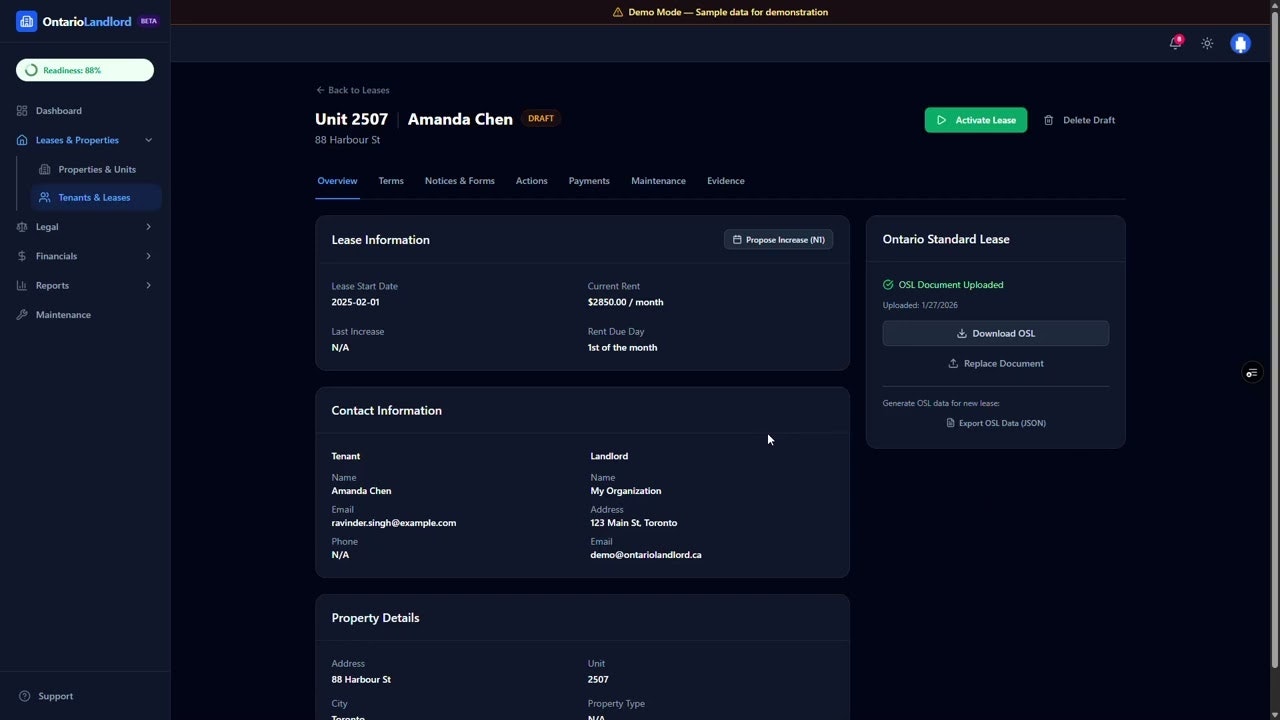Viewport: 1280px width, 720px height.
Task: Click the Delete Draft trash icon
Action: [x=1048, y=120]
